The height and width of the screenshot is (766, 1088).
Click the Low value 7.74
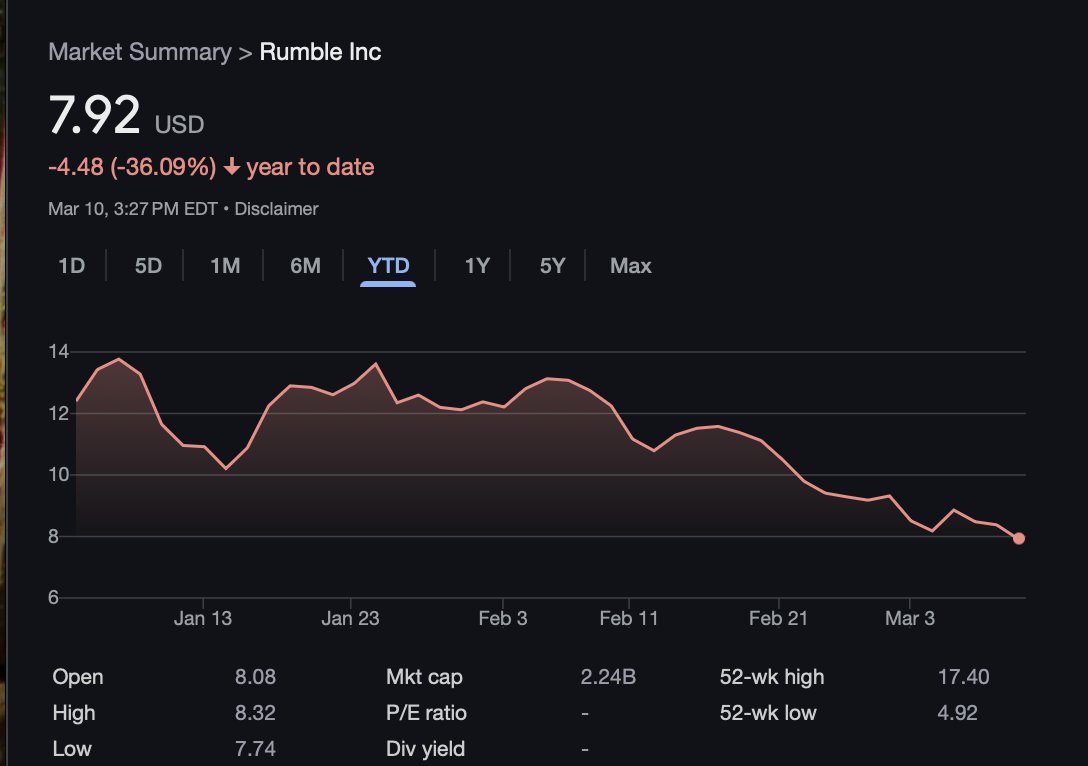coord(255,749)
